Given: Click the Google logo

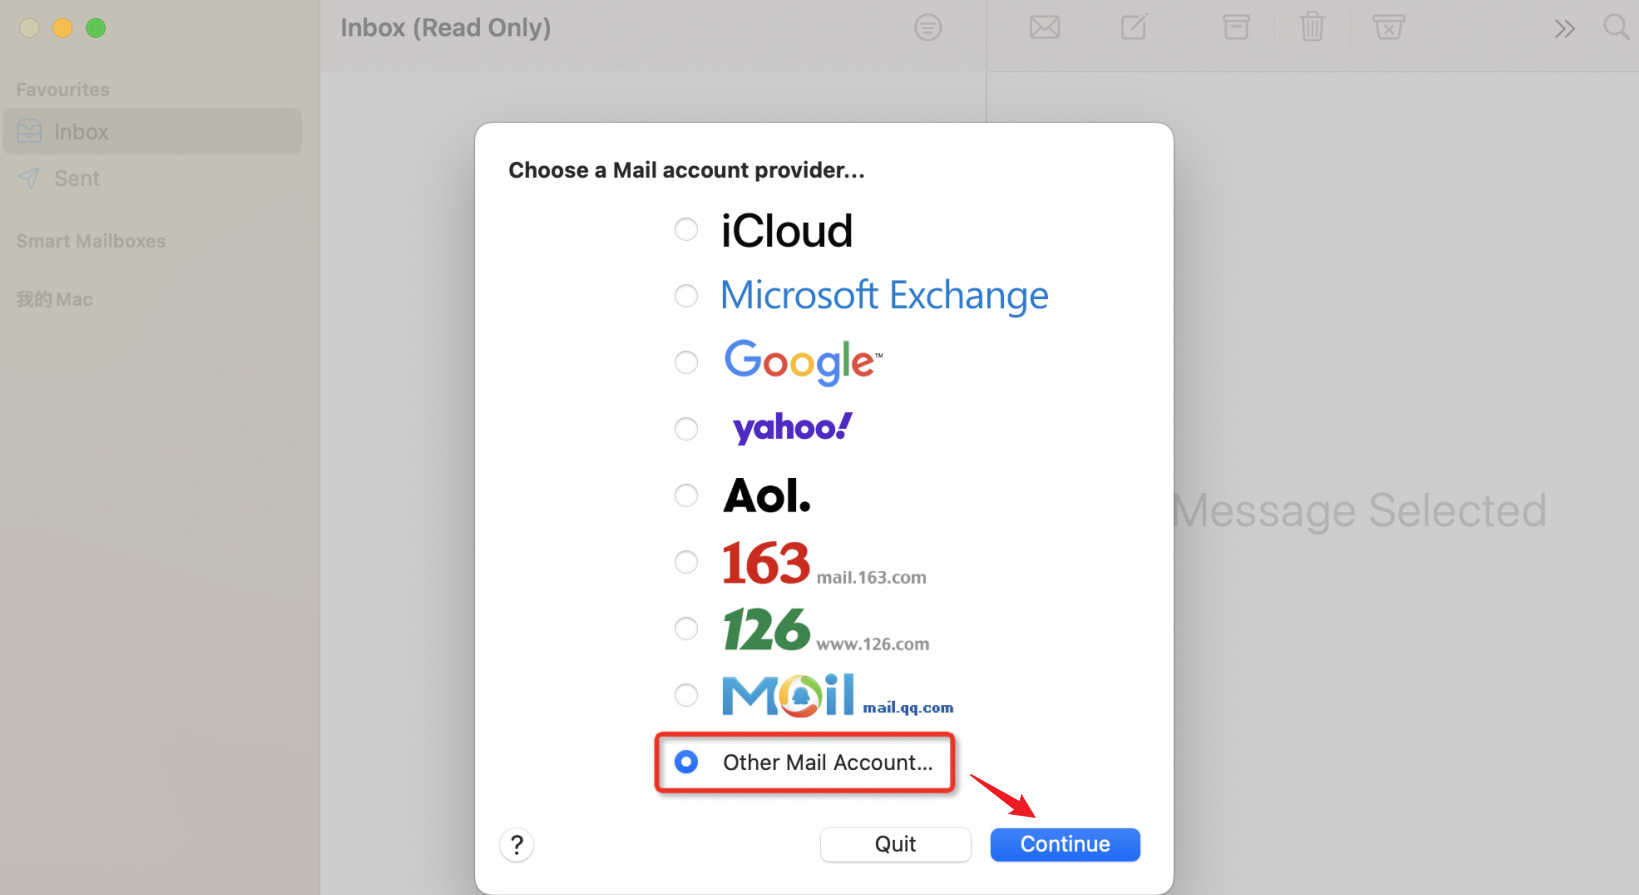Looking at the screenshot, I should [803, 362].
